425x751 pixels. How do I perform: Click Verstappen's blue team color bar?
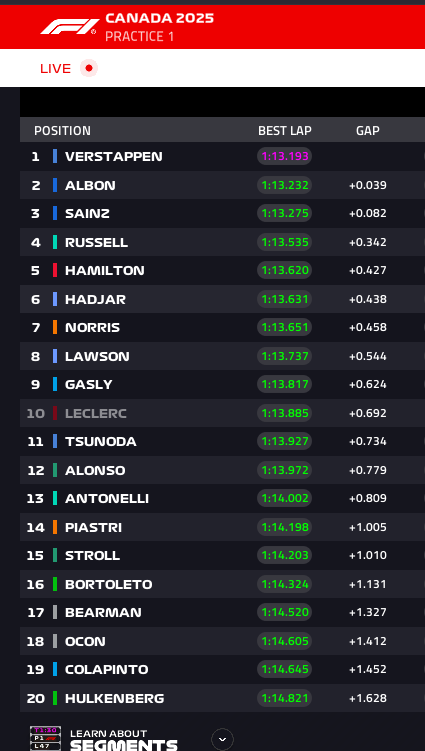(x=55, y=156)
